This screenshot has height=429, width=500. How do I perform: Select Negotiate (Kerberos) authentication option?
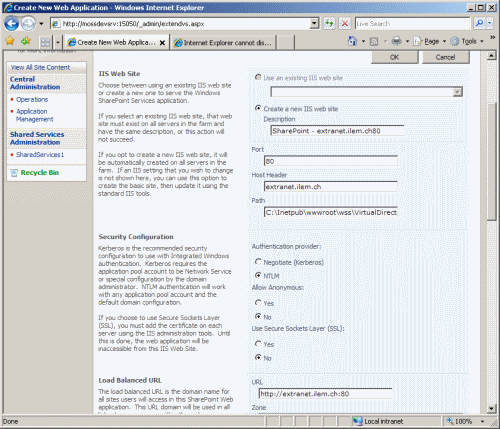[x=258, y=262]
